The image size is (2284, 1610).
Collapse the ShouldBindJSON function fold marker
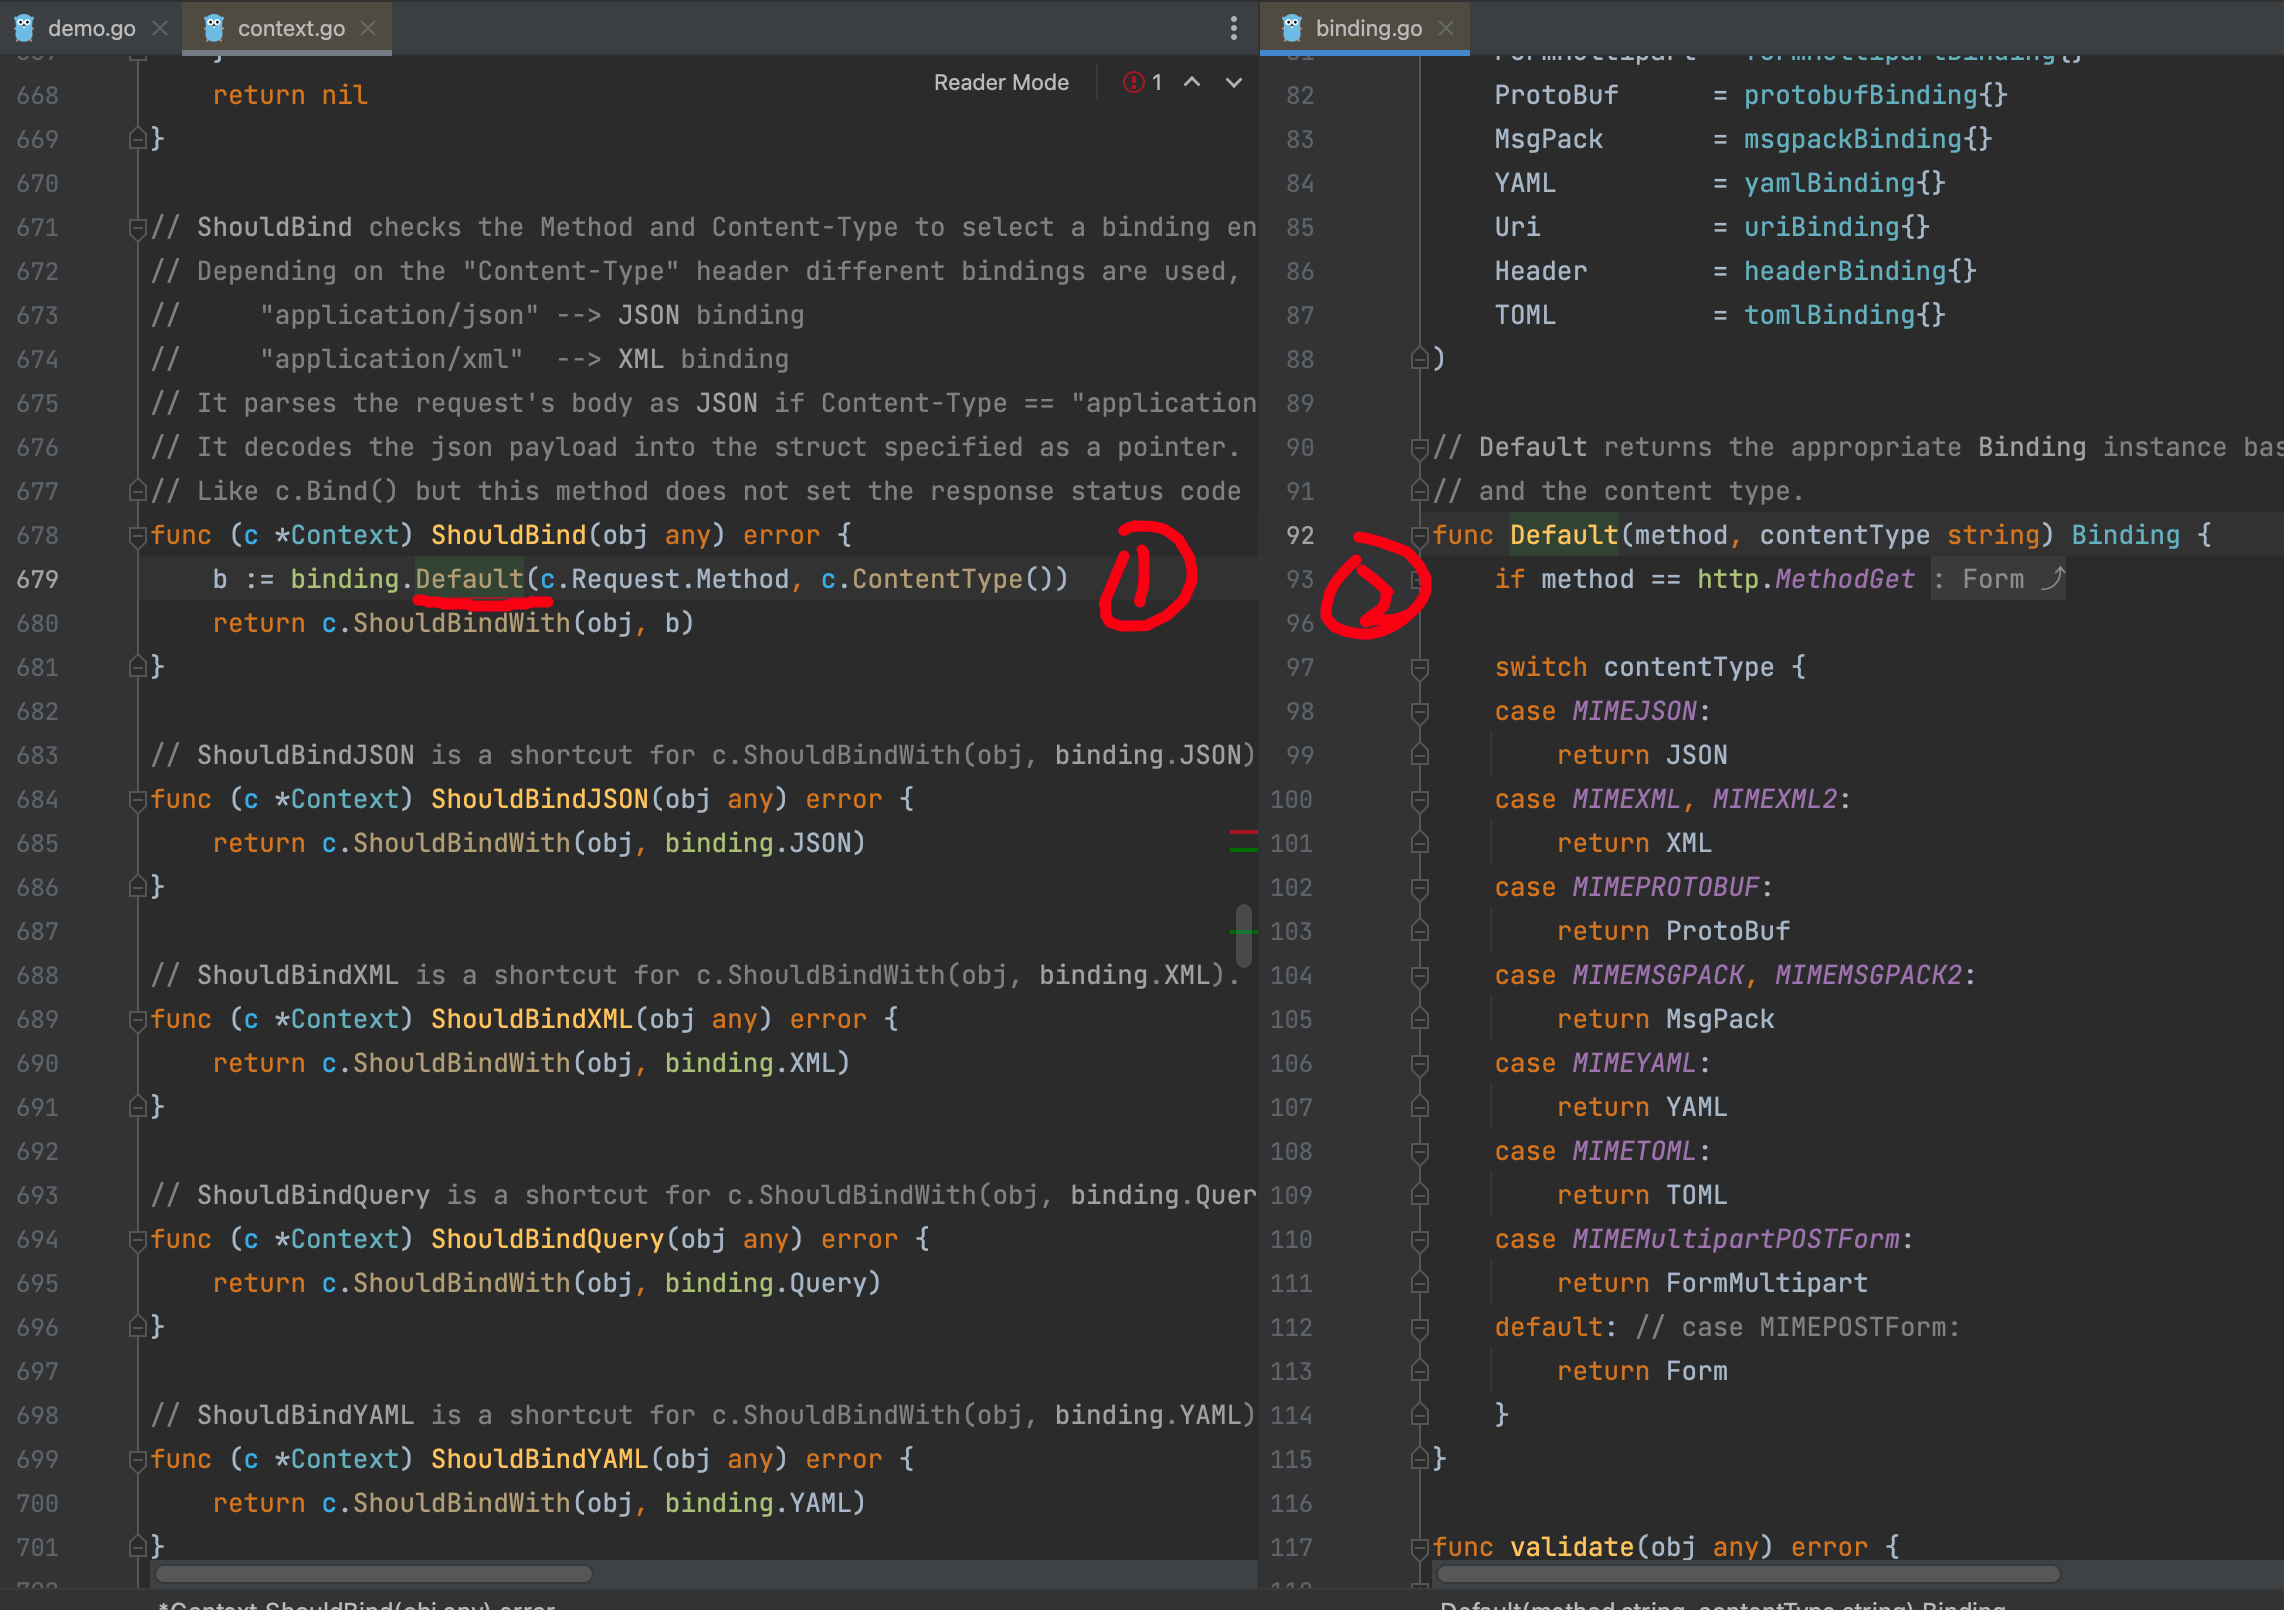tap(138, 800)
